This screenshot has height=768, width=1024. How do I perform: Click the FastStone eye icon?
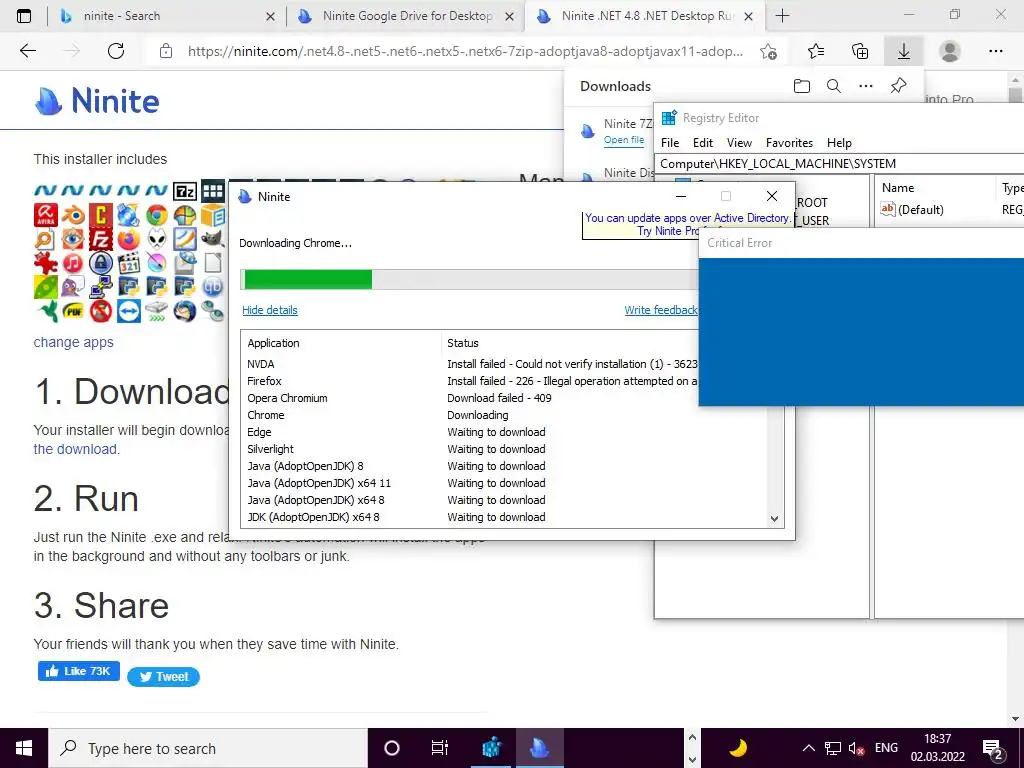pos(73,239)
